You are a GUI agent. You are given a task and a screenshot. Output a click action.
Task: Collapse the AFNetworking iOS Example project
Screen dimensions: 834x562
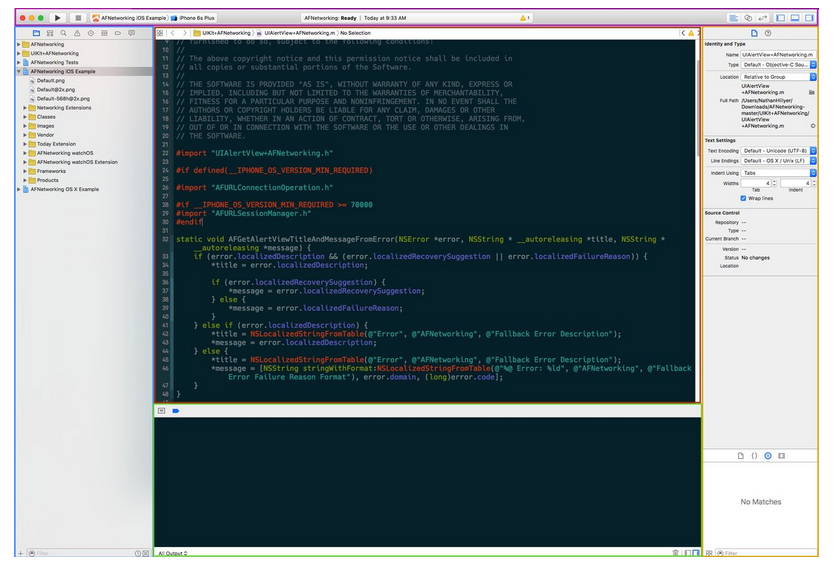coord(19,71)
